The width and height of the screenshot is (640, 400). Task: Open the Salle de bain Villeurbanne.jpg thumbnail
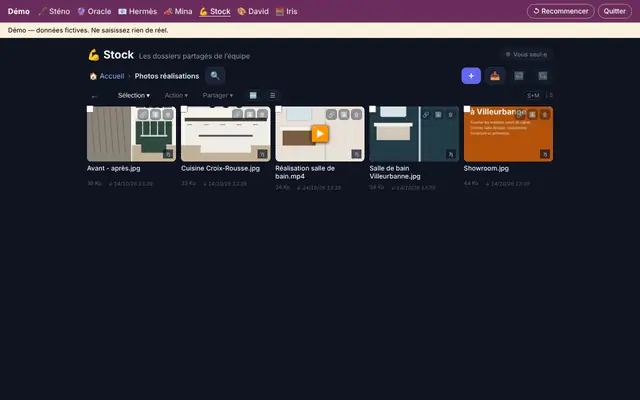pyautogui.click(x=414, y=134)
